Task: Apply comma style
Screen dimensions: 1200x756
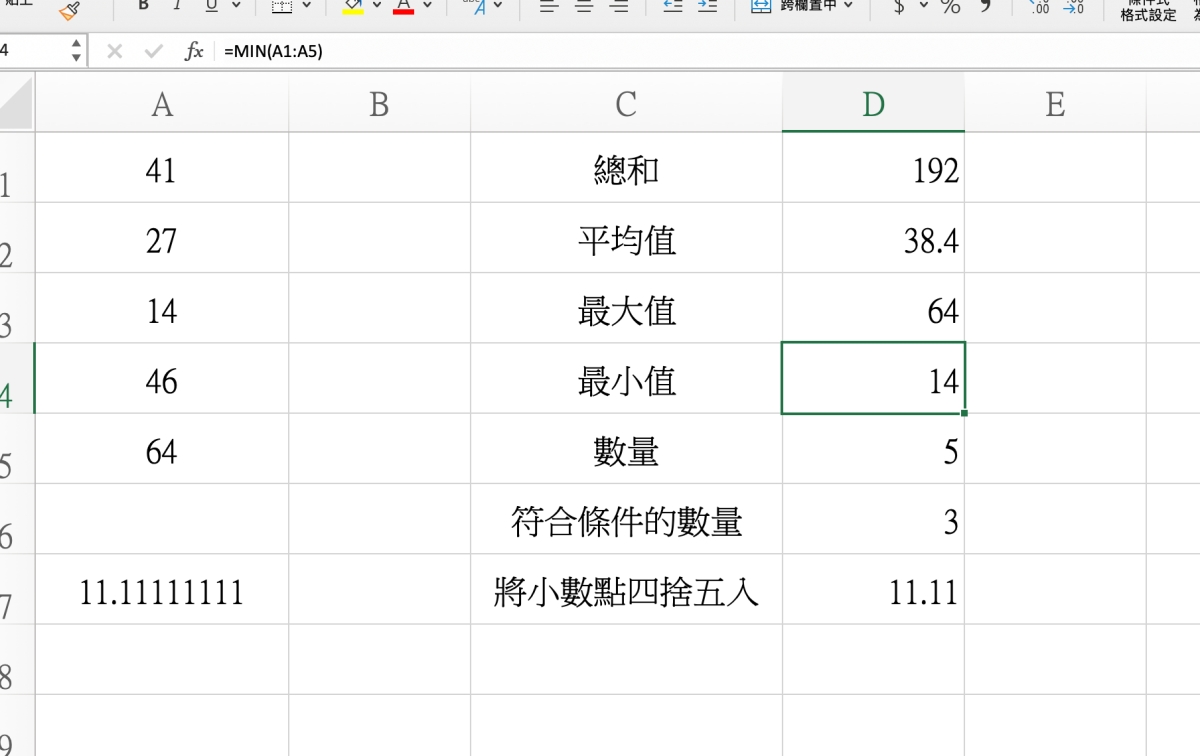Action: pyautogui.click(x=986, y=6)
